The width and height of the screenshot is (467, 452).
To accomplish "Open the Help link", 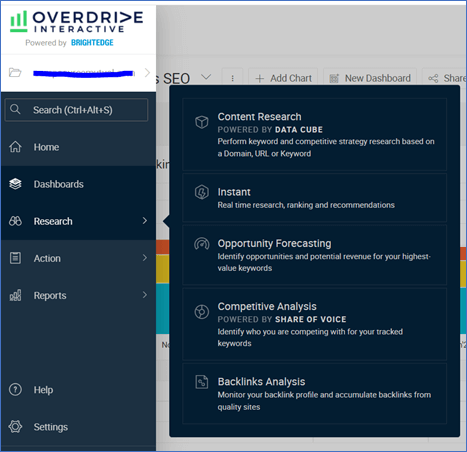I will click(43, 390).
